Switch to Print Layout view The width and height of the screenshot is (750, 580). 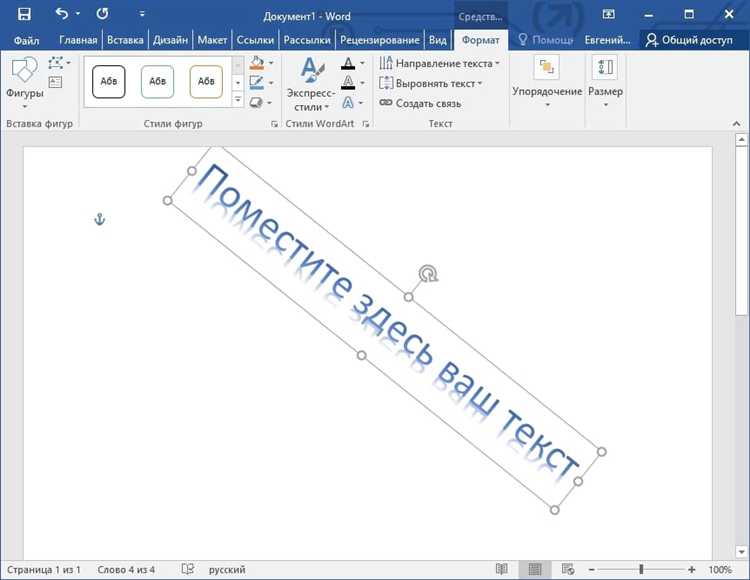pyautogui.click(x=535, y=569)
